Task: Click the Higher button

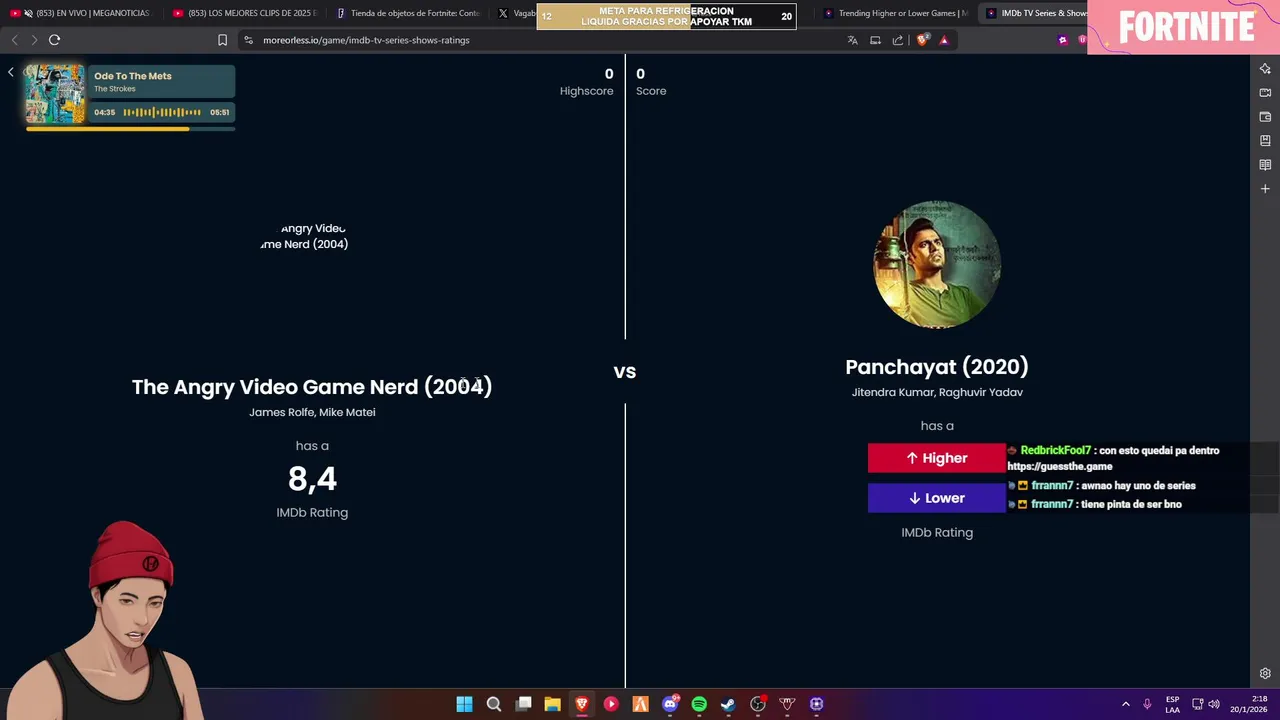Action: [937, 458]
